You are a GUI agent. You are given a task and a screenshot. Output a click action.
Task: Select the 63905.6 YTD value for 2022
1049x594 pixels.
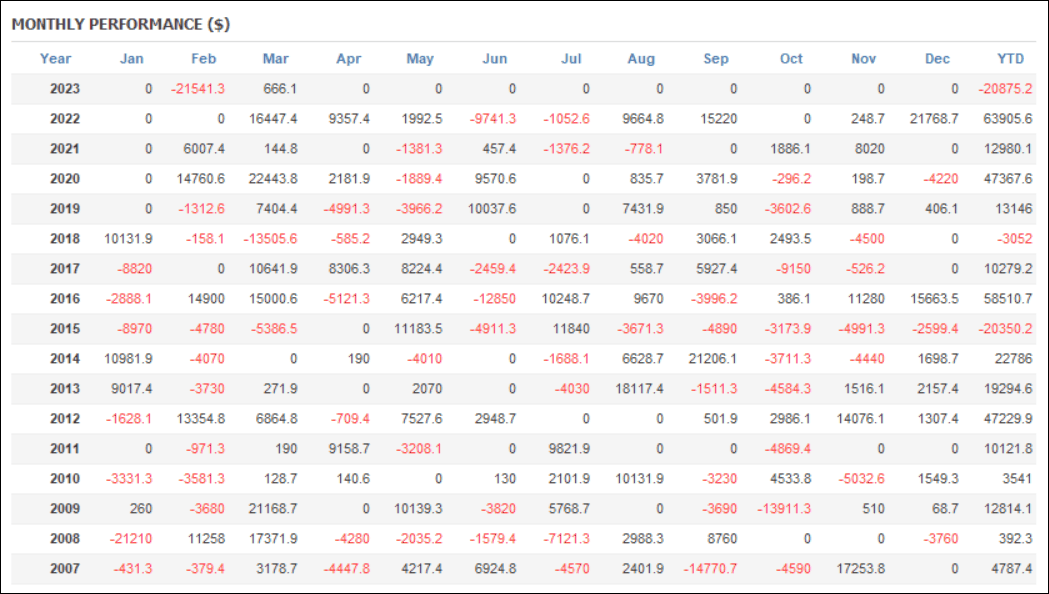click(1005, 119)
